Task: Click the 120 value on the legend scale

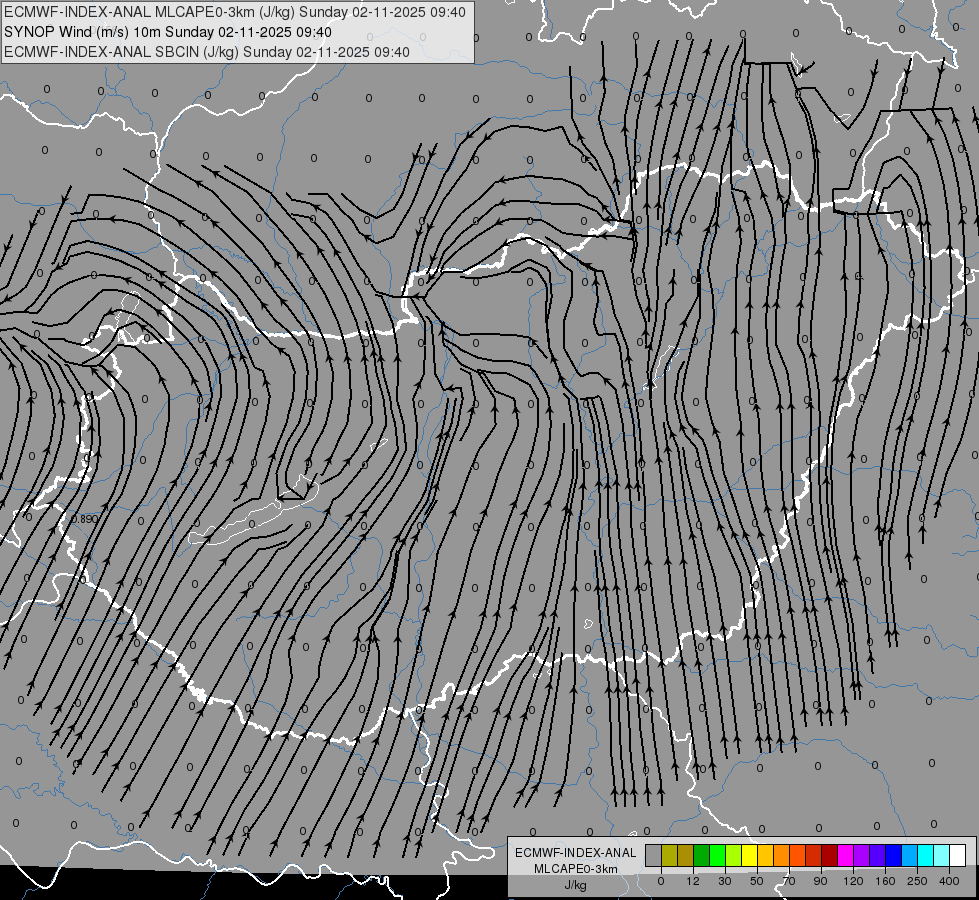Action: click(853, 881)
